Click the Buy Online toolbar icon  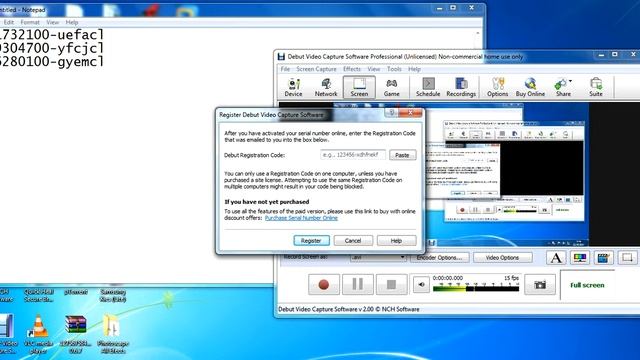530,87
